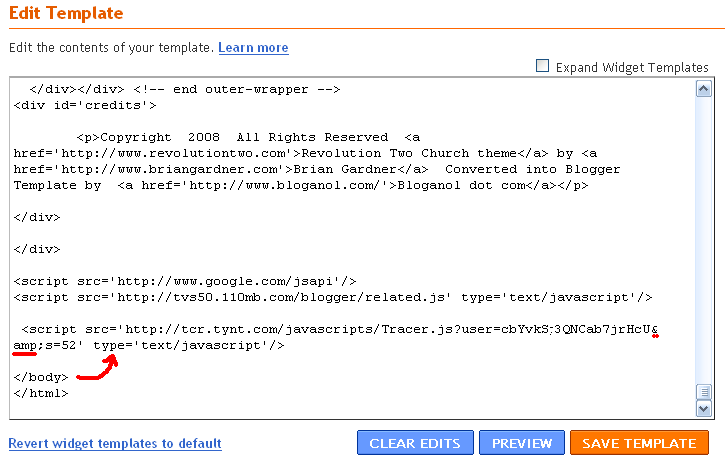Click the Expand Widget Templates label text
Viewport: 725px width, 465px height.
coord(632,67)
